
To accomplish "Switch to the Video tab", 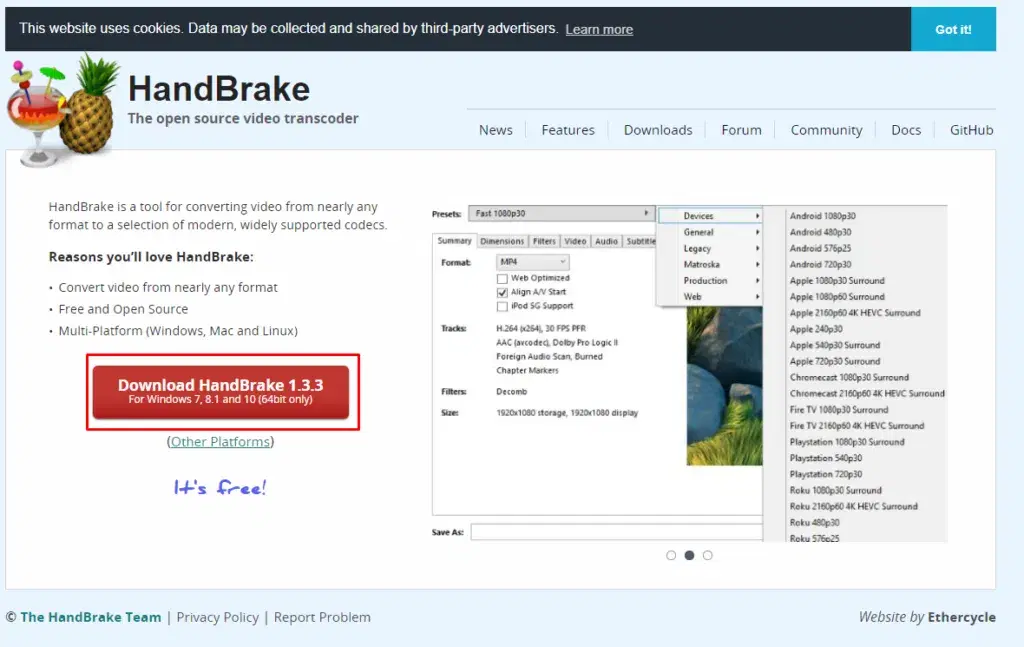I will pyautogui.click(x=575, y=241).
